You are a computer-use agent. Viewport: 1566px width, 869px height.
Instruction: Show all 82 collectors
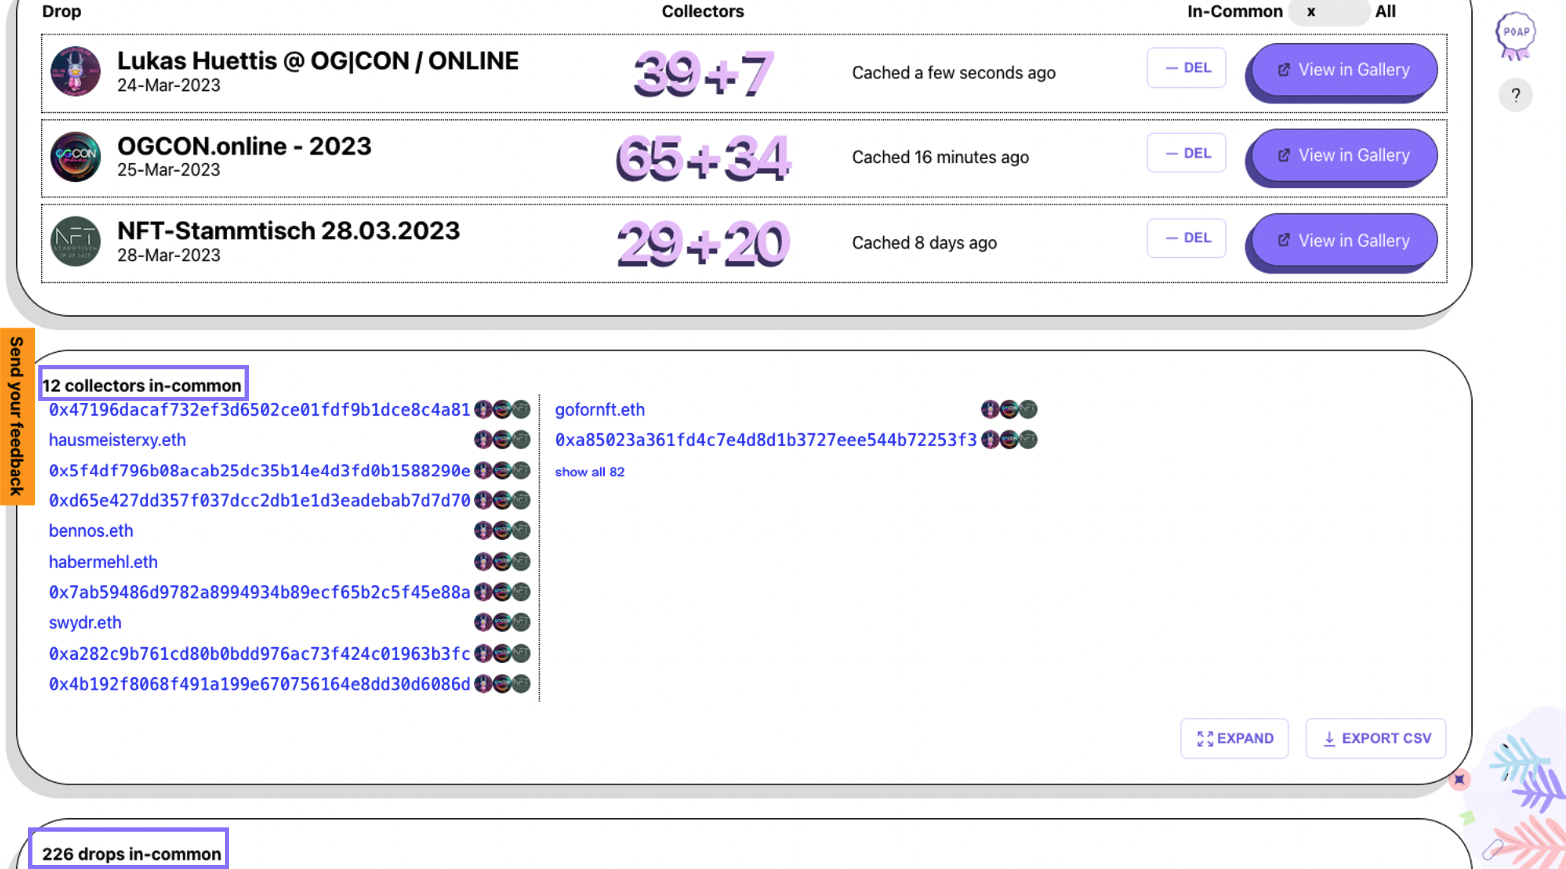(x=589, y=472)
